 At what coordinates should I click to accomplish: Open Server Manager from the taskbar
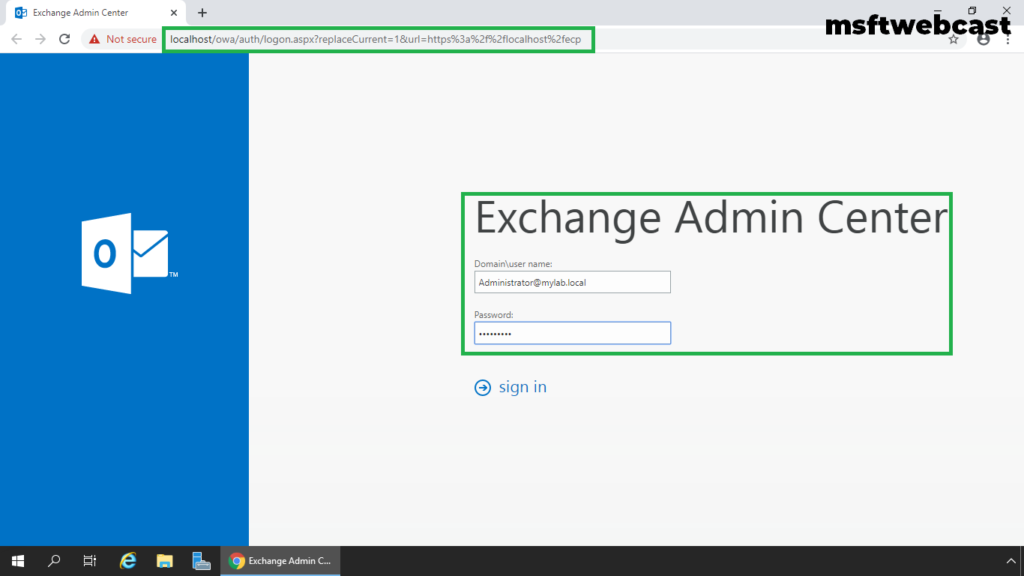(201, 561)
